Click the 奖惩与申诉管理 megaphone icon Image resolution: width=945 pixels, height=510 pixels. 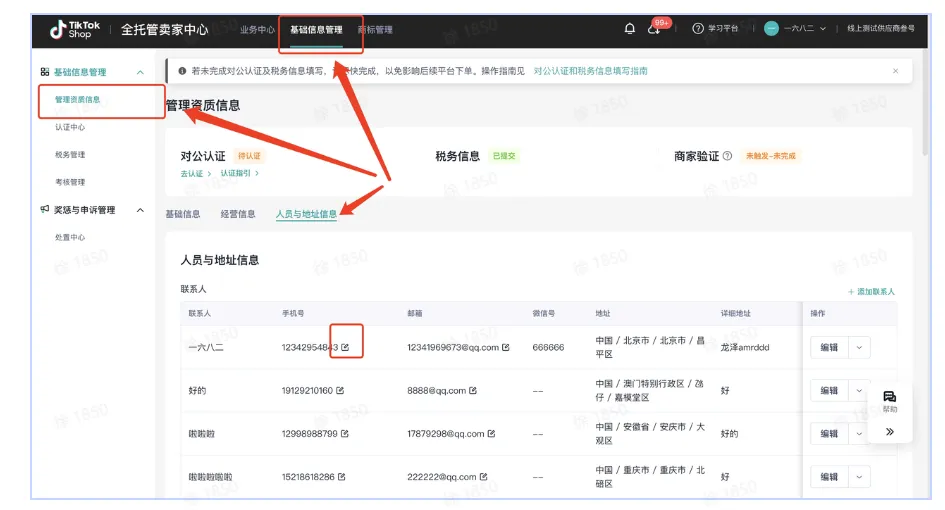pos(45,210)
